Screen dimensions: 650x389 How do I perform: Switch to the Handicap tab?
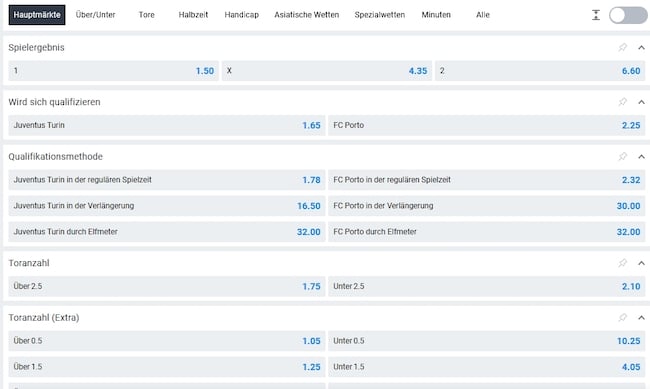coord(242,15)
